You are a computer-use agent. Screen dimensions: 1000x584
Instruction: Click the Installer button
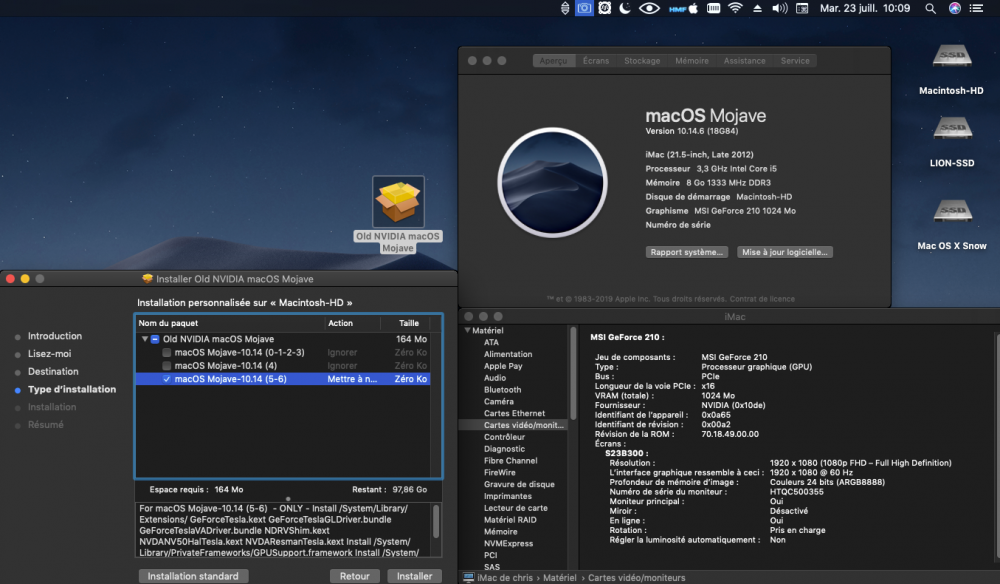(x=415, y=576)
